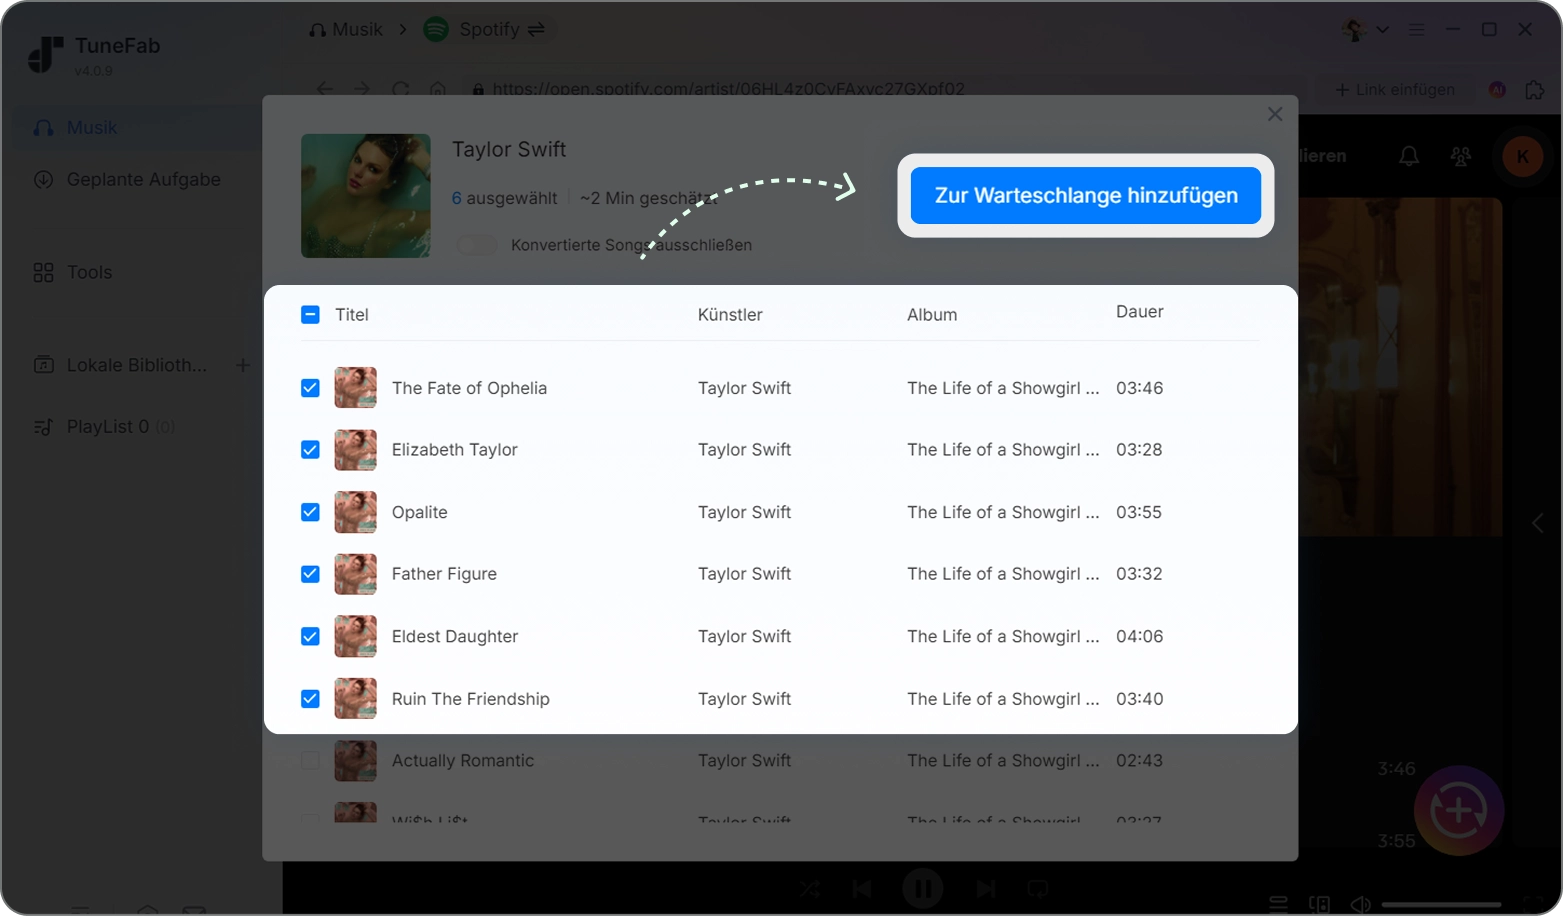The width and height of the screenshot is (1563, 916).
Task: Click Zur Warteschlange hinzufügen
Action: [x=1086, y=195]
